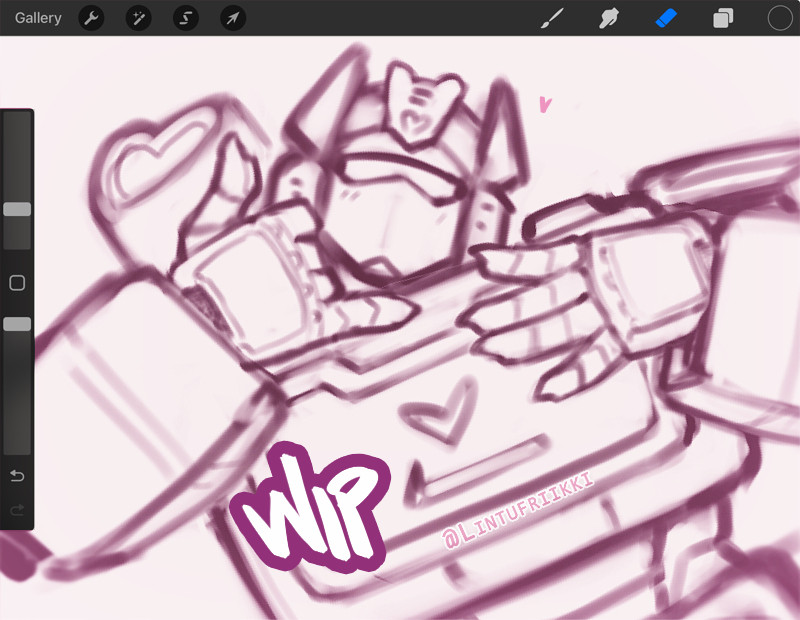The width and height of the screenshot is (800, 620).
Task: Activate the Selection tool
Action: tap(186, 18)
